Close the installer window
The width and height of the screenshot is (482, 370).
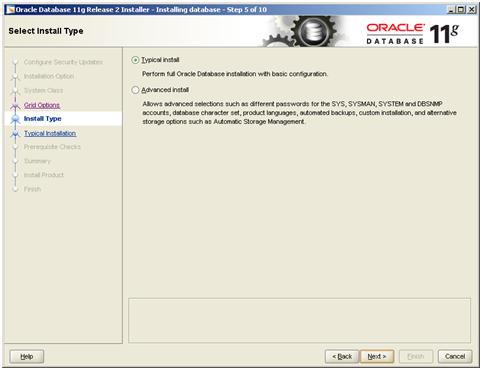[x=471, y=10]
